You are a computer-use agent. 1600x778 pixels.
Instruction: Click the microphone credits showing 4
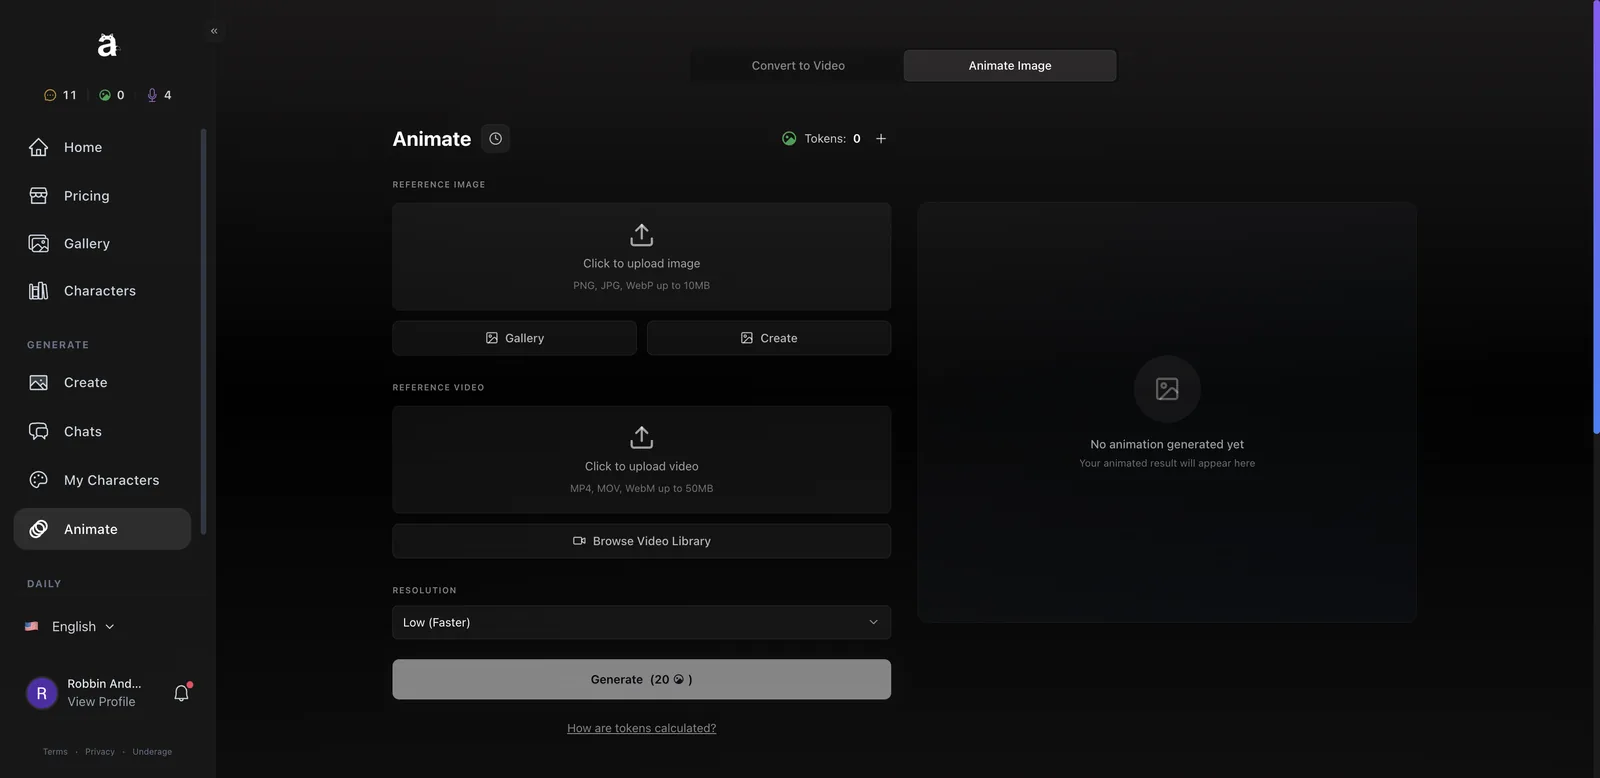click(x=160, y=95)
